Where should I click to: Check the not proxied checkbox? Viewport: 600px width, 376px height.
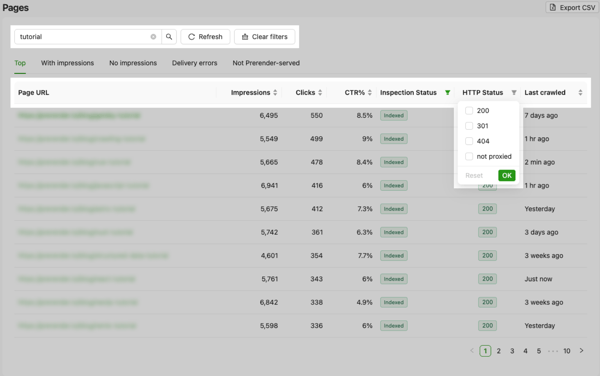[469, 156]
